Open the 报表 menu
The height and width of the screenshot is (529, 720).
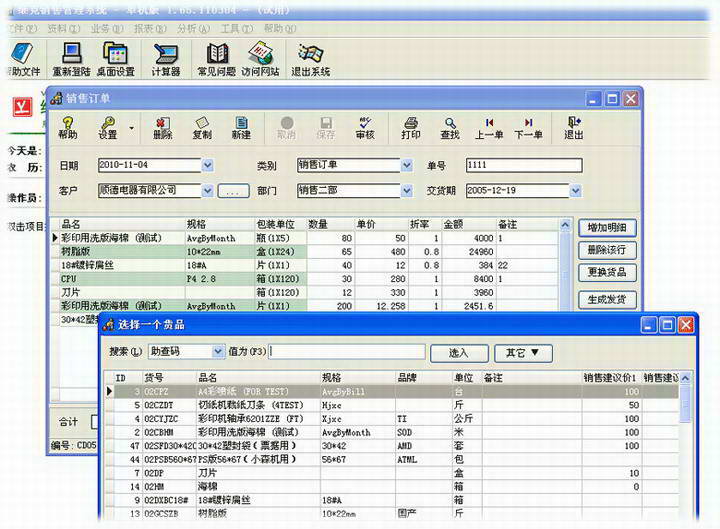point(150,28)
